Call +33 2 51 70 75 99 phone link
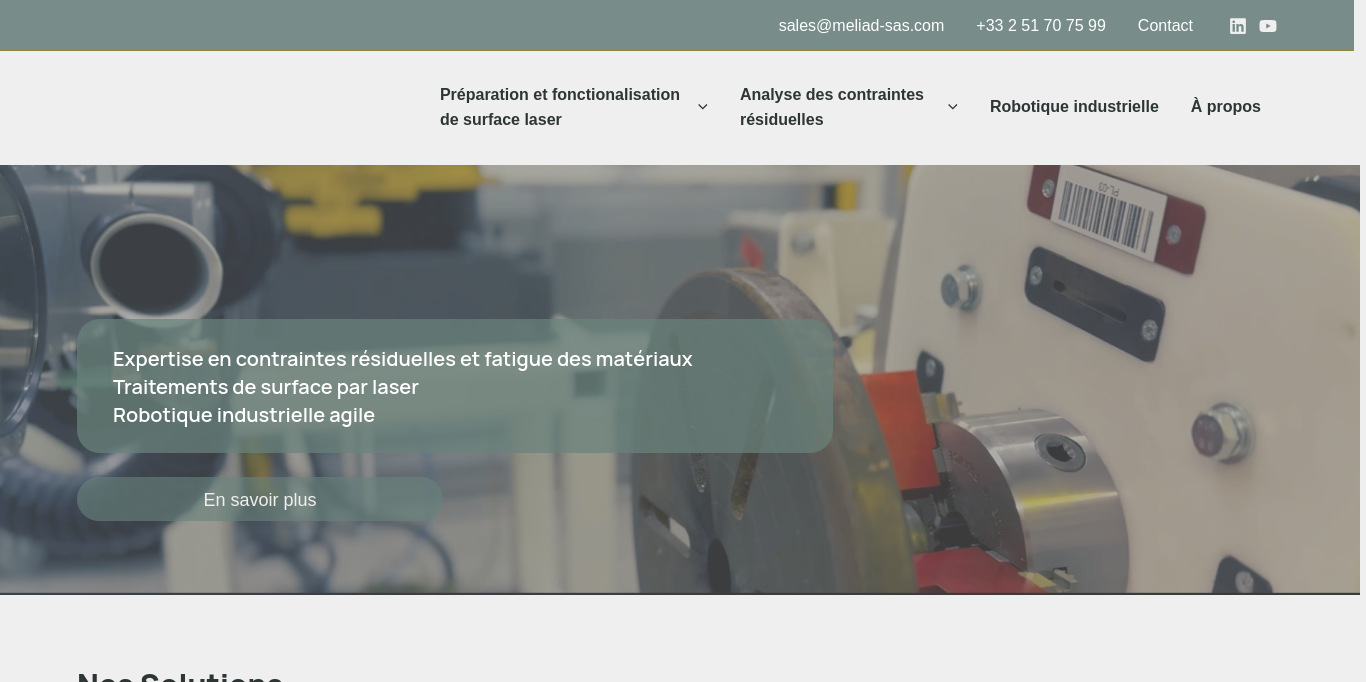Viewport: 1366px width, 682px height. (x=1040, y=26)
